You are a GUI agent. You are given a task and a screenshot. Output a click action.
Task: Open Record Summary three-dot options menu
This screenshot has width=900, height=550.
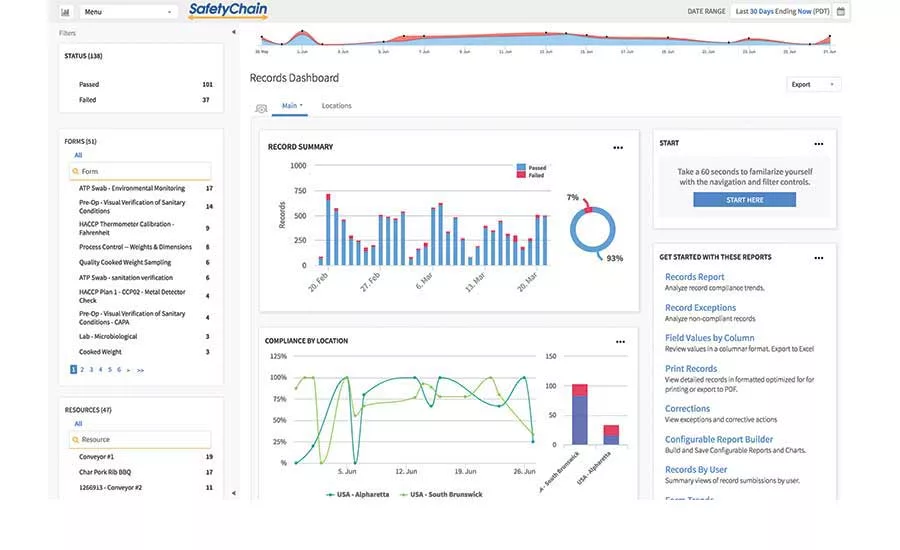coord(618,148)
